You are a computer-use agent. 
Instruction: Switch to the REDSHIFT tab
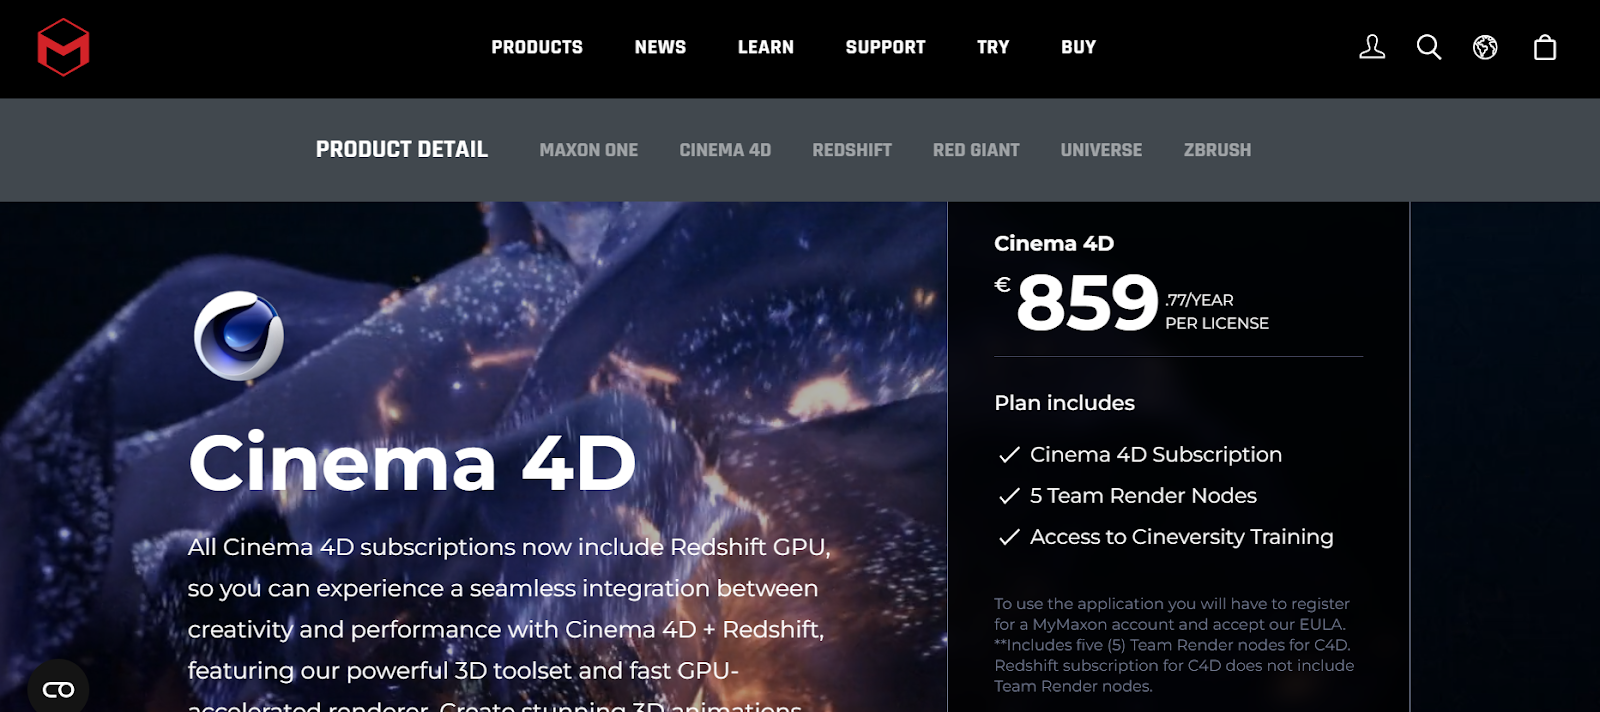coord(852,150)
